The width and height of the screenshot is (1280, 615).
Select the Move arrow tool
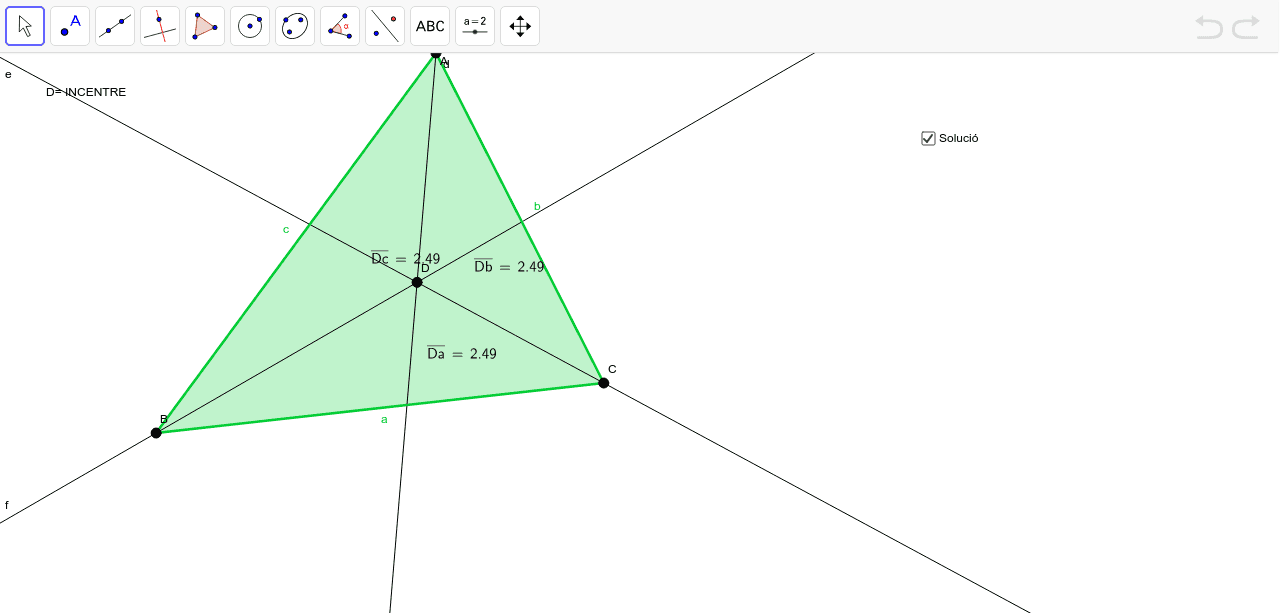[25, 26]
